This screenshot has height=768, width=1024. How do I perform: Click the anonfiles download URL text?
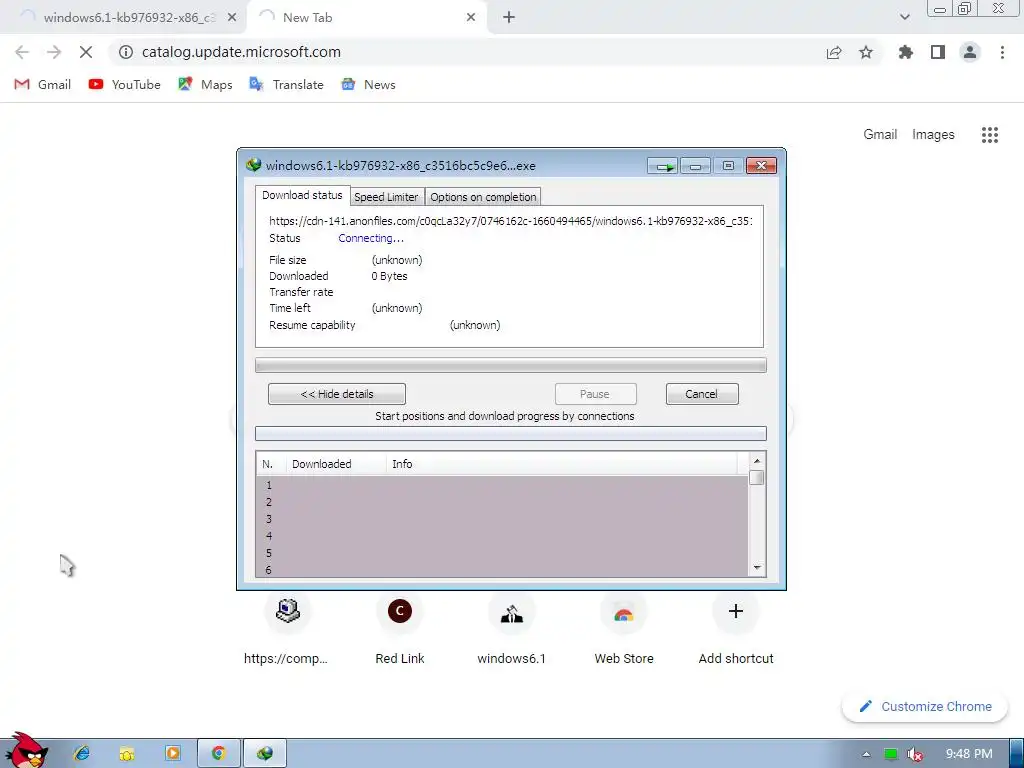[511, 221]
